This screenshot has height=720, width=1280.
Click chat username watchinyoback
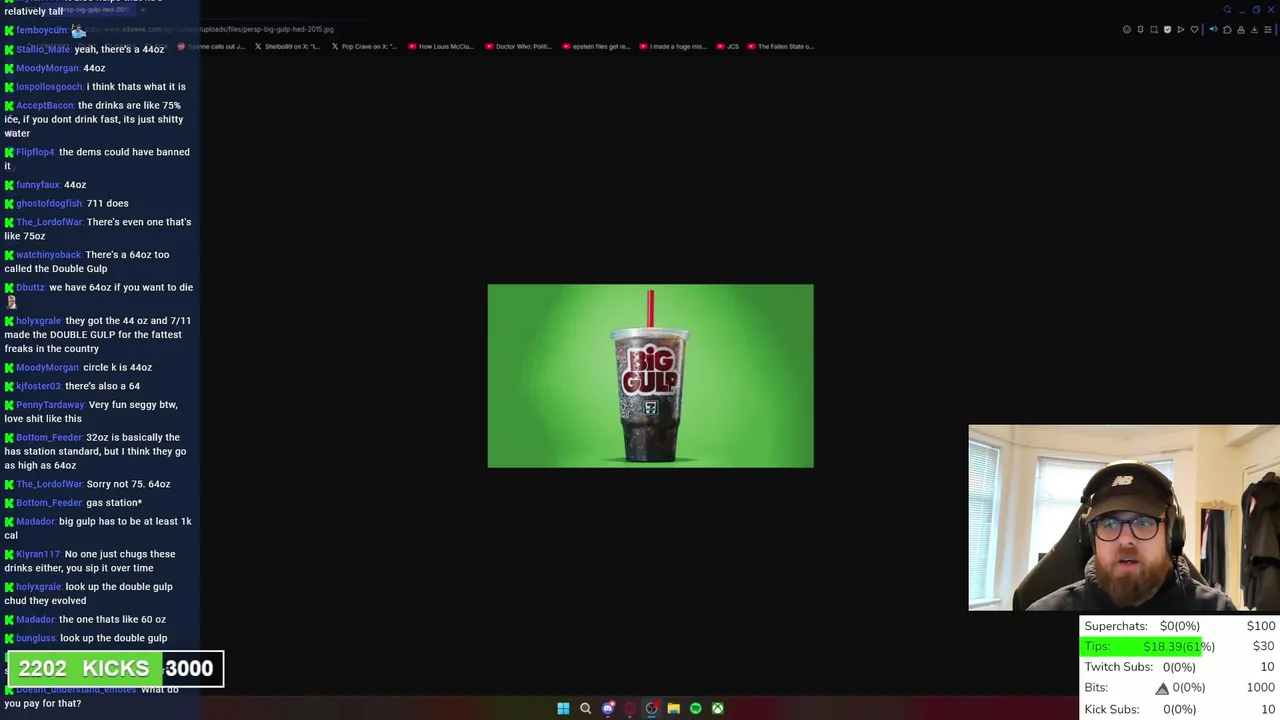tap(49, 255)
